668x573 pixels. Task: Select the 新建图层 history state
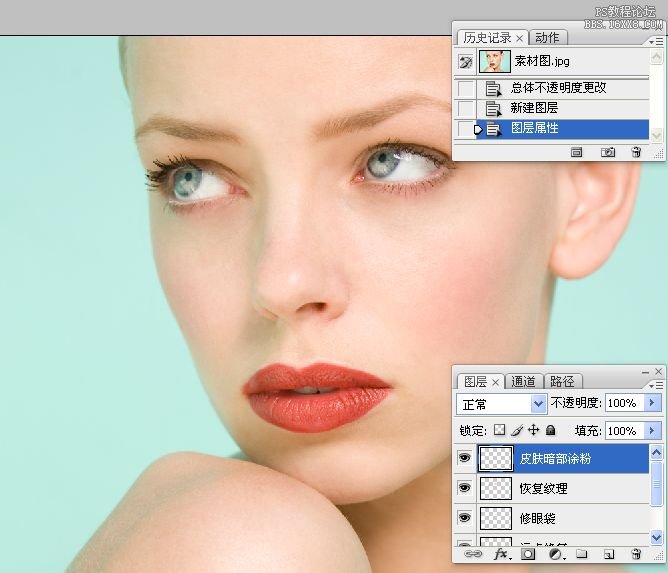pos(562,109)
